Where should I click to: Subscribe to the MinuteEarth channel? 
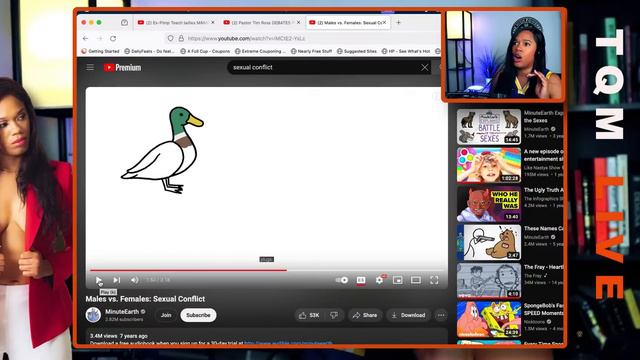[x=198, y=315]
